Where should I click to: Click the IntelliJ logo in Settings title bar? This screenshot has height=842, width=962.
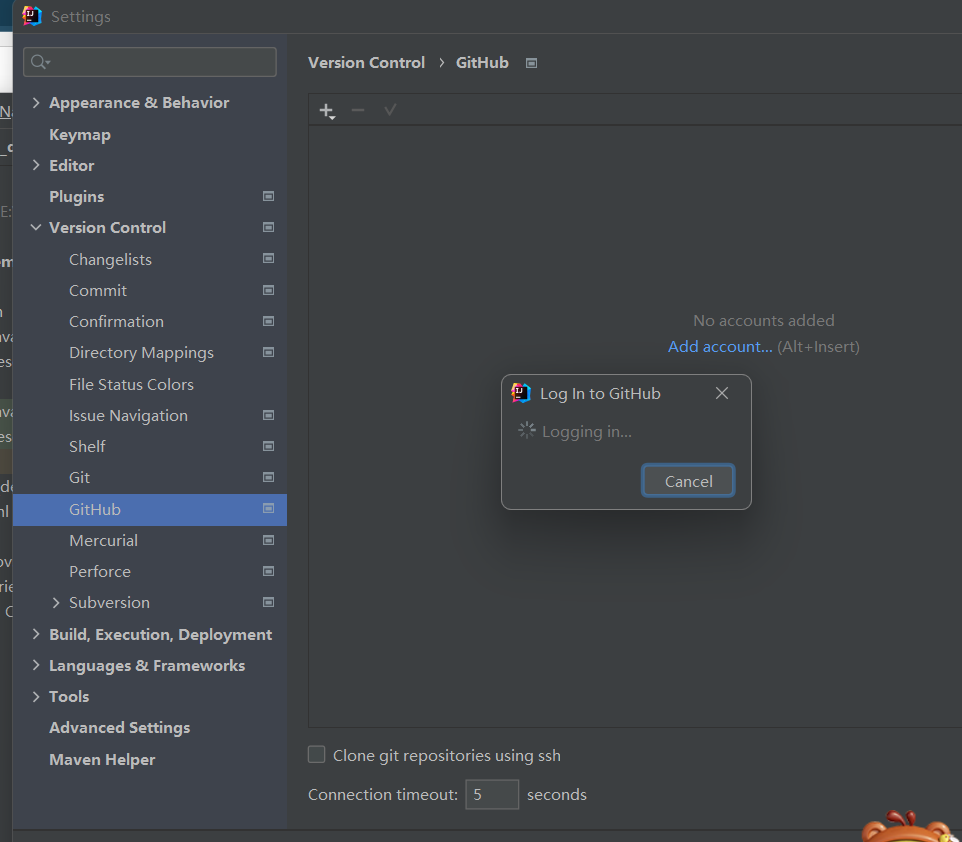31,16
